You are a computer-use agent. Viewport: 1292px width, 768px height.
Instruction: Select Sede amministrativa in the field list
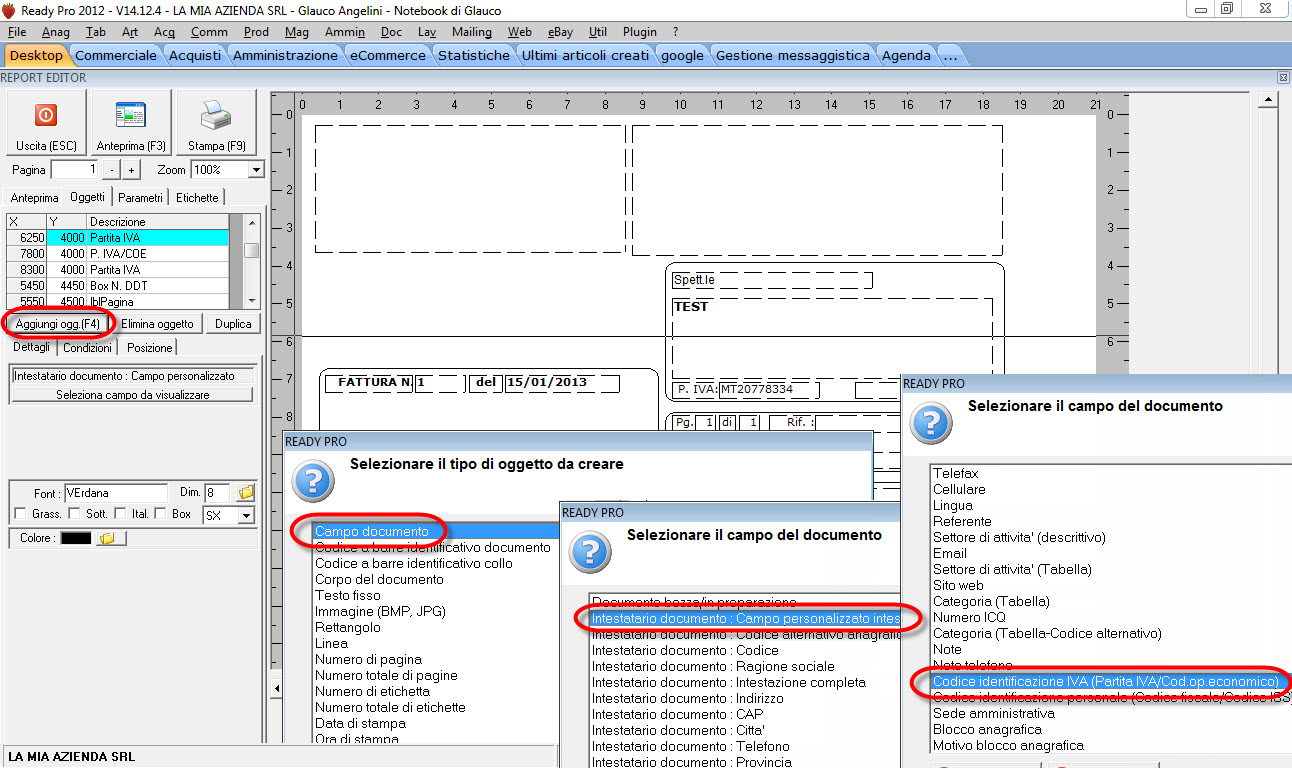click(x=994, y=713)
